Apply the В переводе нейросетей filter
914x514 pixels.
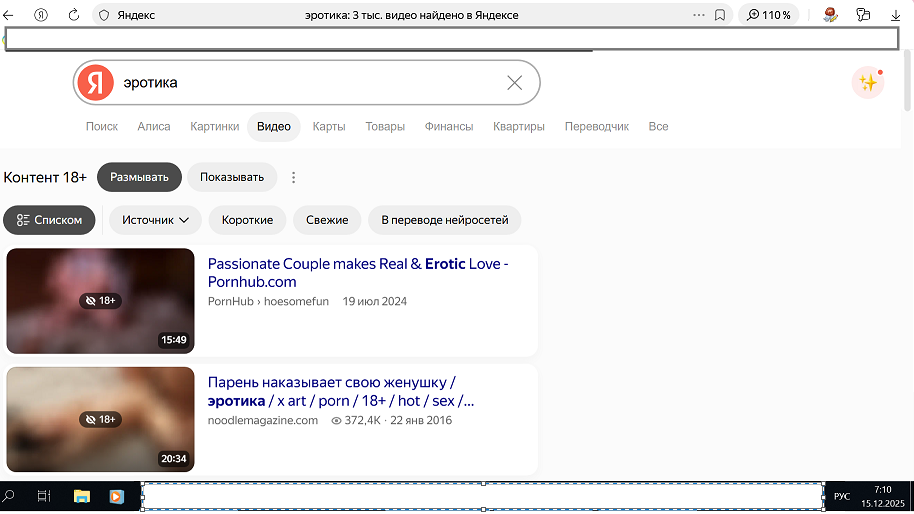[445, 220]
